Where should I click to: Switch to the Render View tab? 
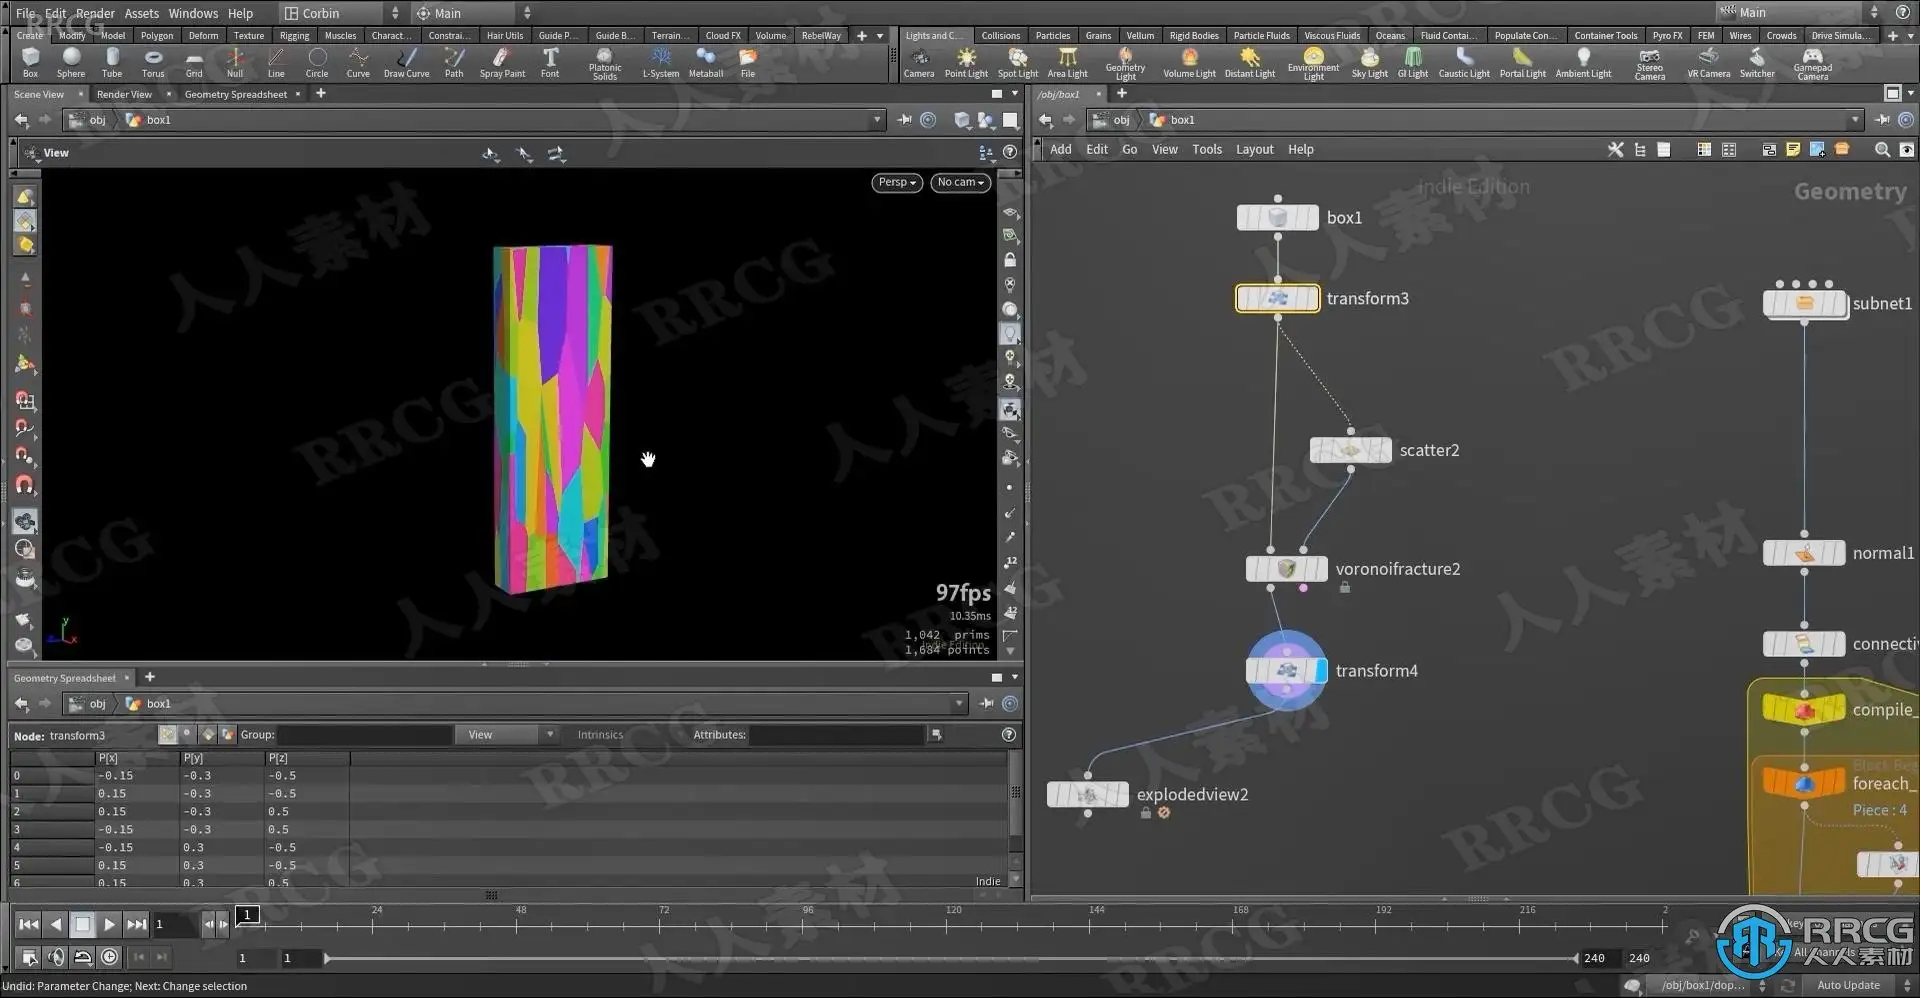tap(124, 94)
